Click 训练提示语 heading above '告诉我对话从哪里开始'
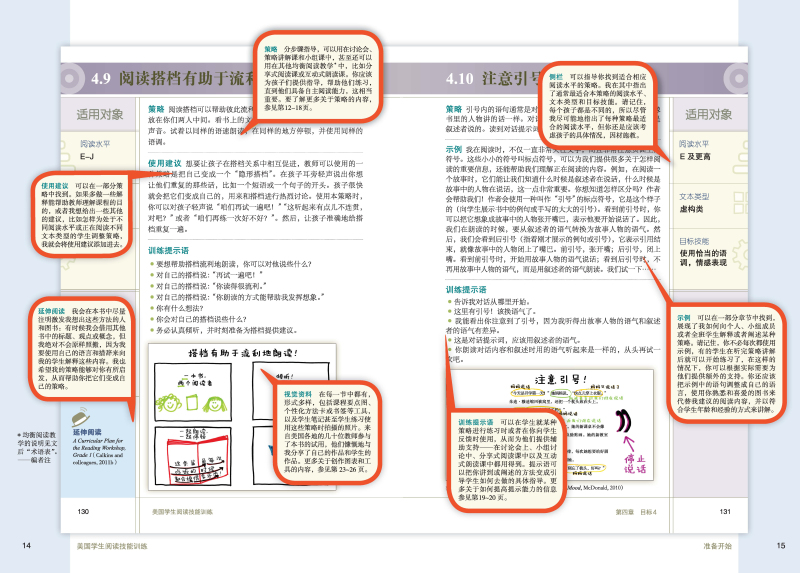 [x=466, y=290]
